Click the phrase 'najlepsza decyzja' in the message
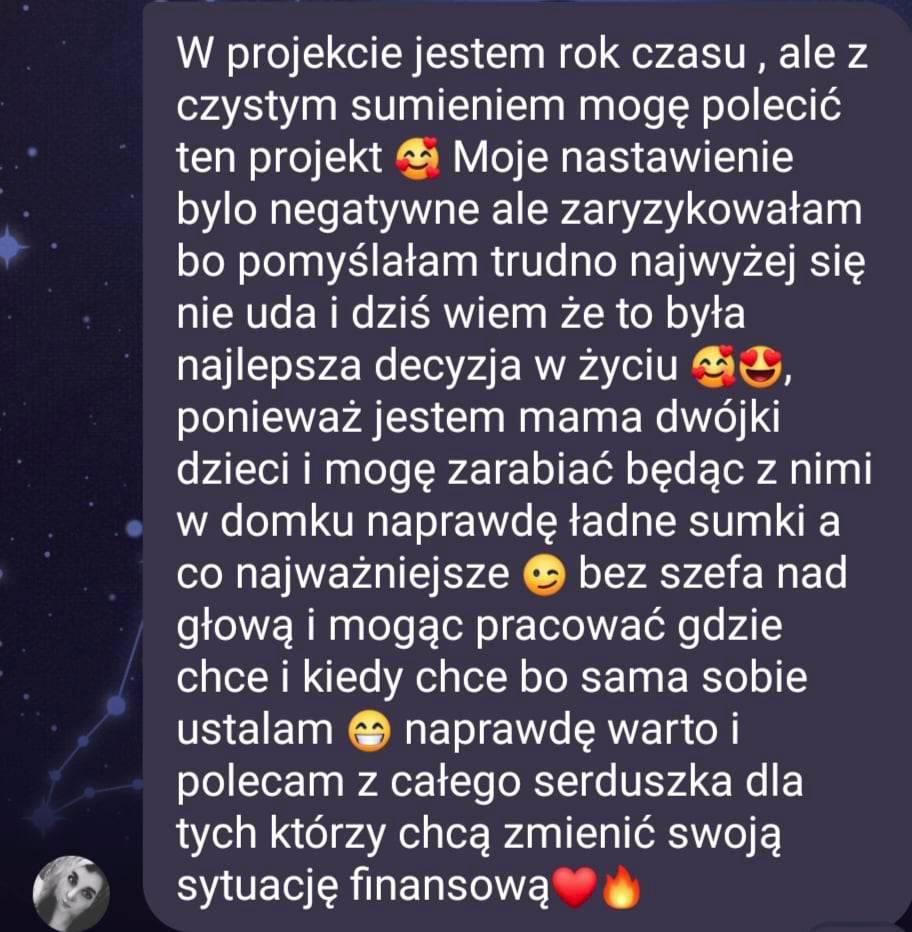Image resolution: width=912 pixels, height=932 pixels. [x=349, y=367]
